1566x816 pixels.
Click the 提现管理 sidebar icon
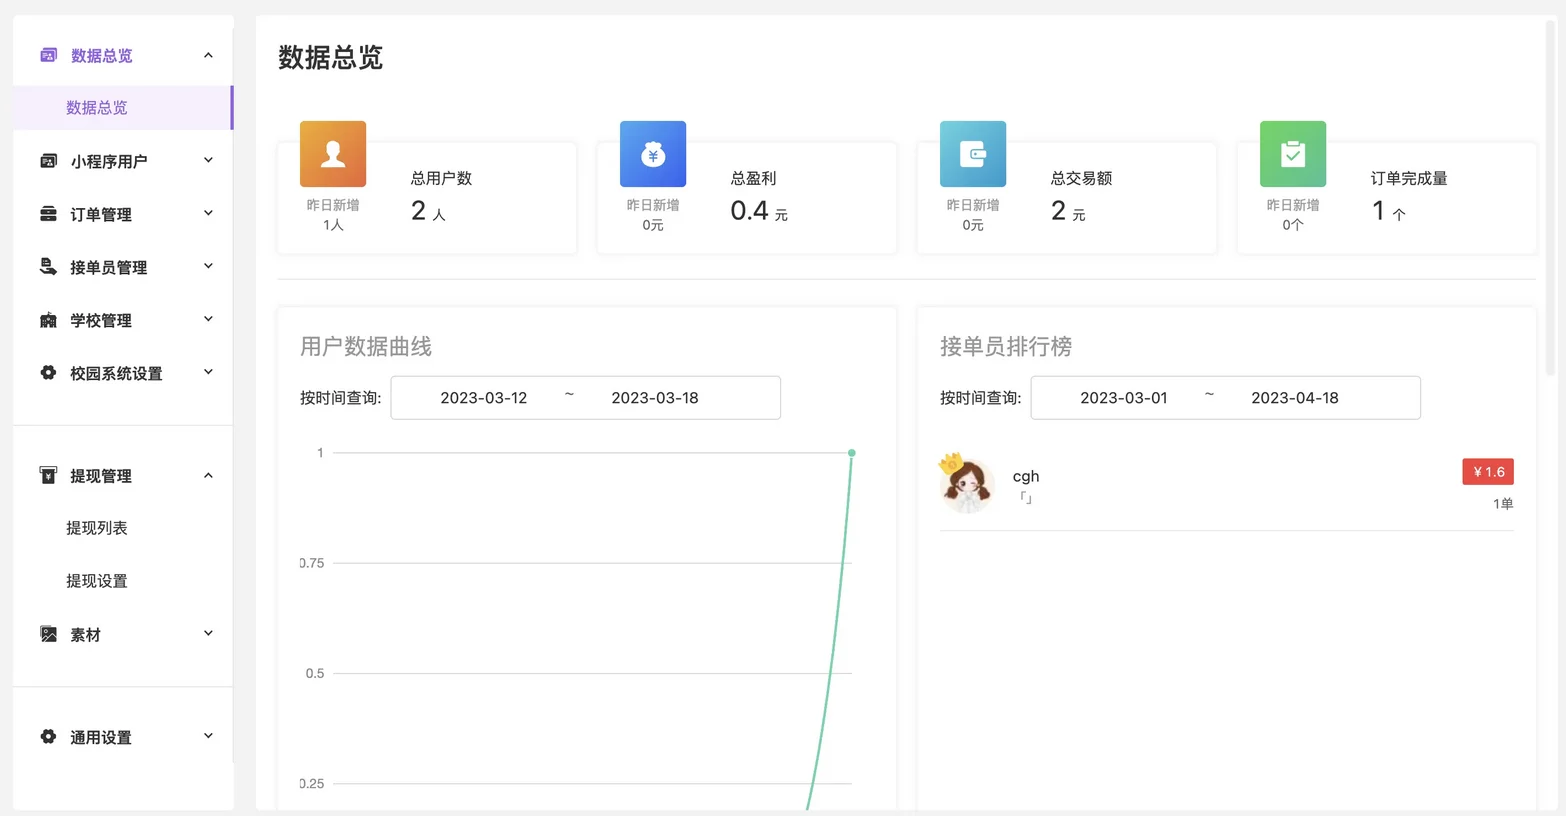coord(47,476)
